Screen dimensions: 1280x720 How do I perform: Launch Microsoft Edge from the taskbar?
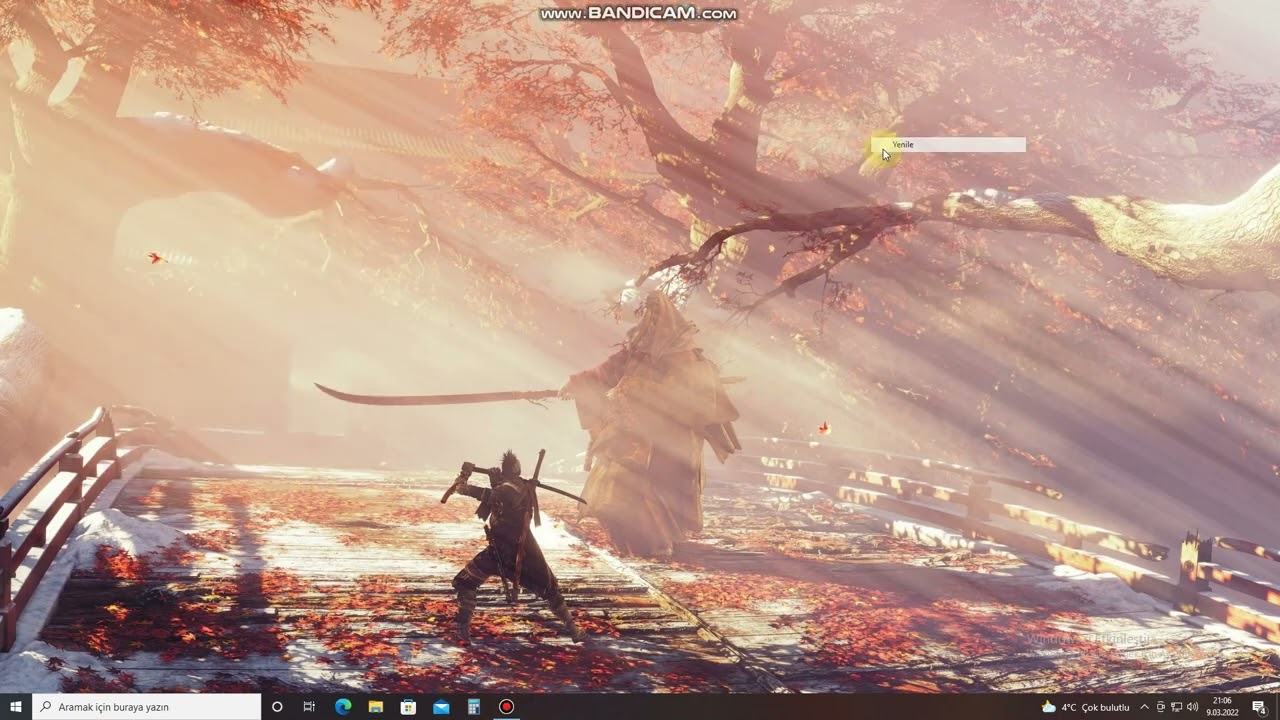tap(343, 707)
